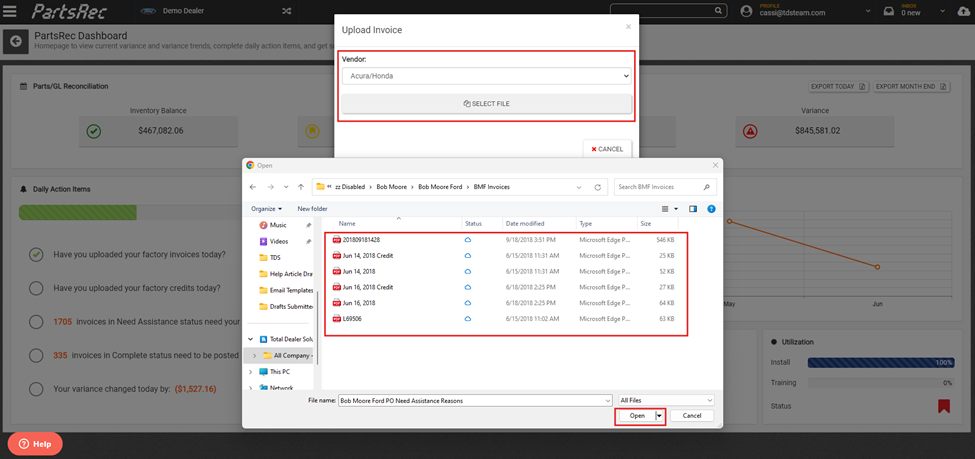The height and width of the screenshot is (459, 975).
Task: Click the Search BMF Invoices field
Action: pyautogui.click(x=665, y=187)
